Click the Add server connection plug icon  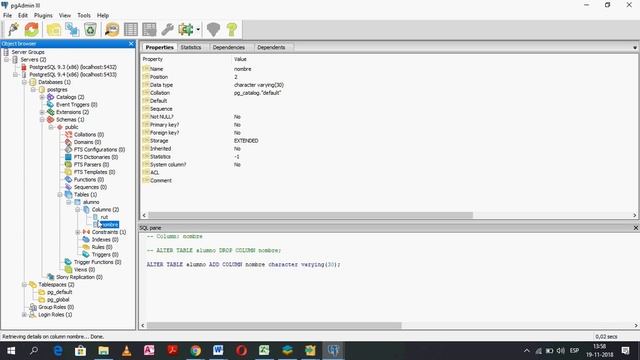coord(13,29)
